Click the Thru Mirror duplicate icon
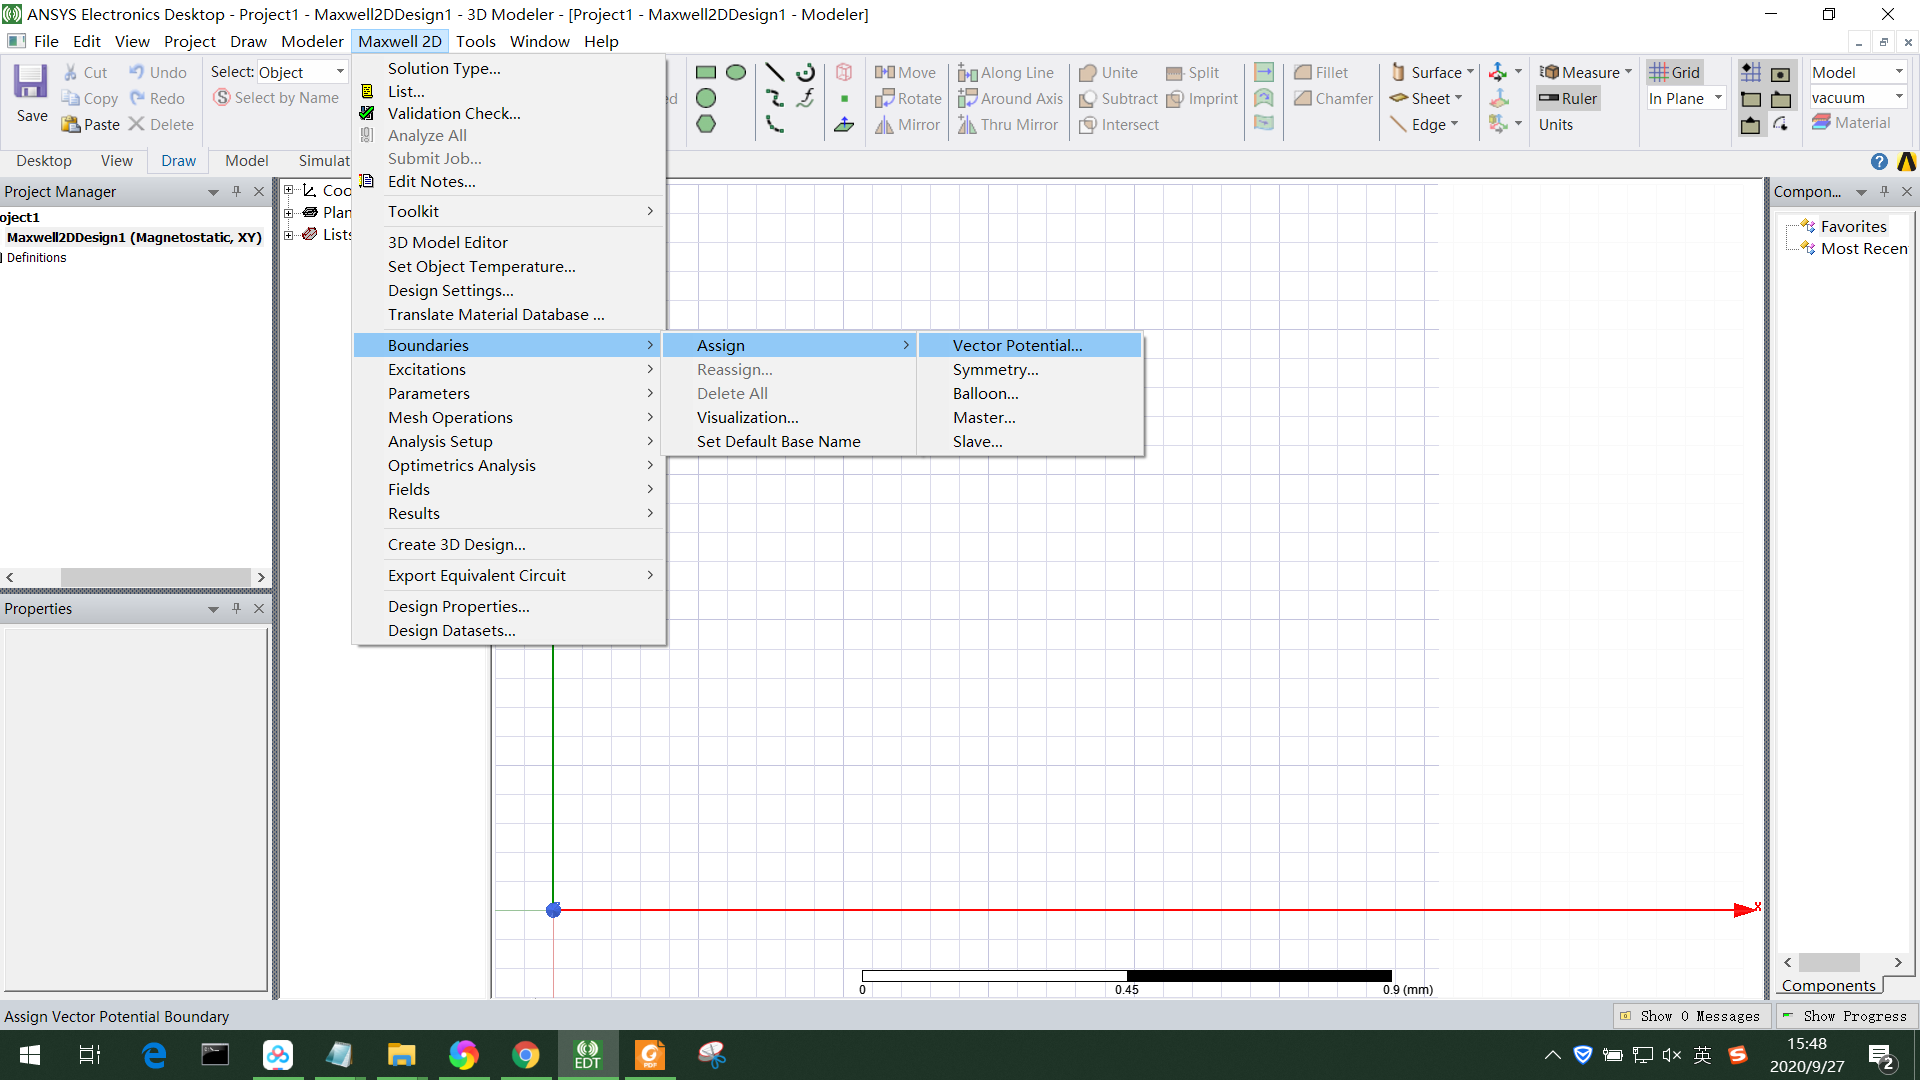Image resolution: width=1920 pixels, height=1080 pixels. click(1008, 124)
